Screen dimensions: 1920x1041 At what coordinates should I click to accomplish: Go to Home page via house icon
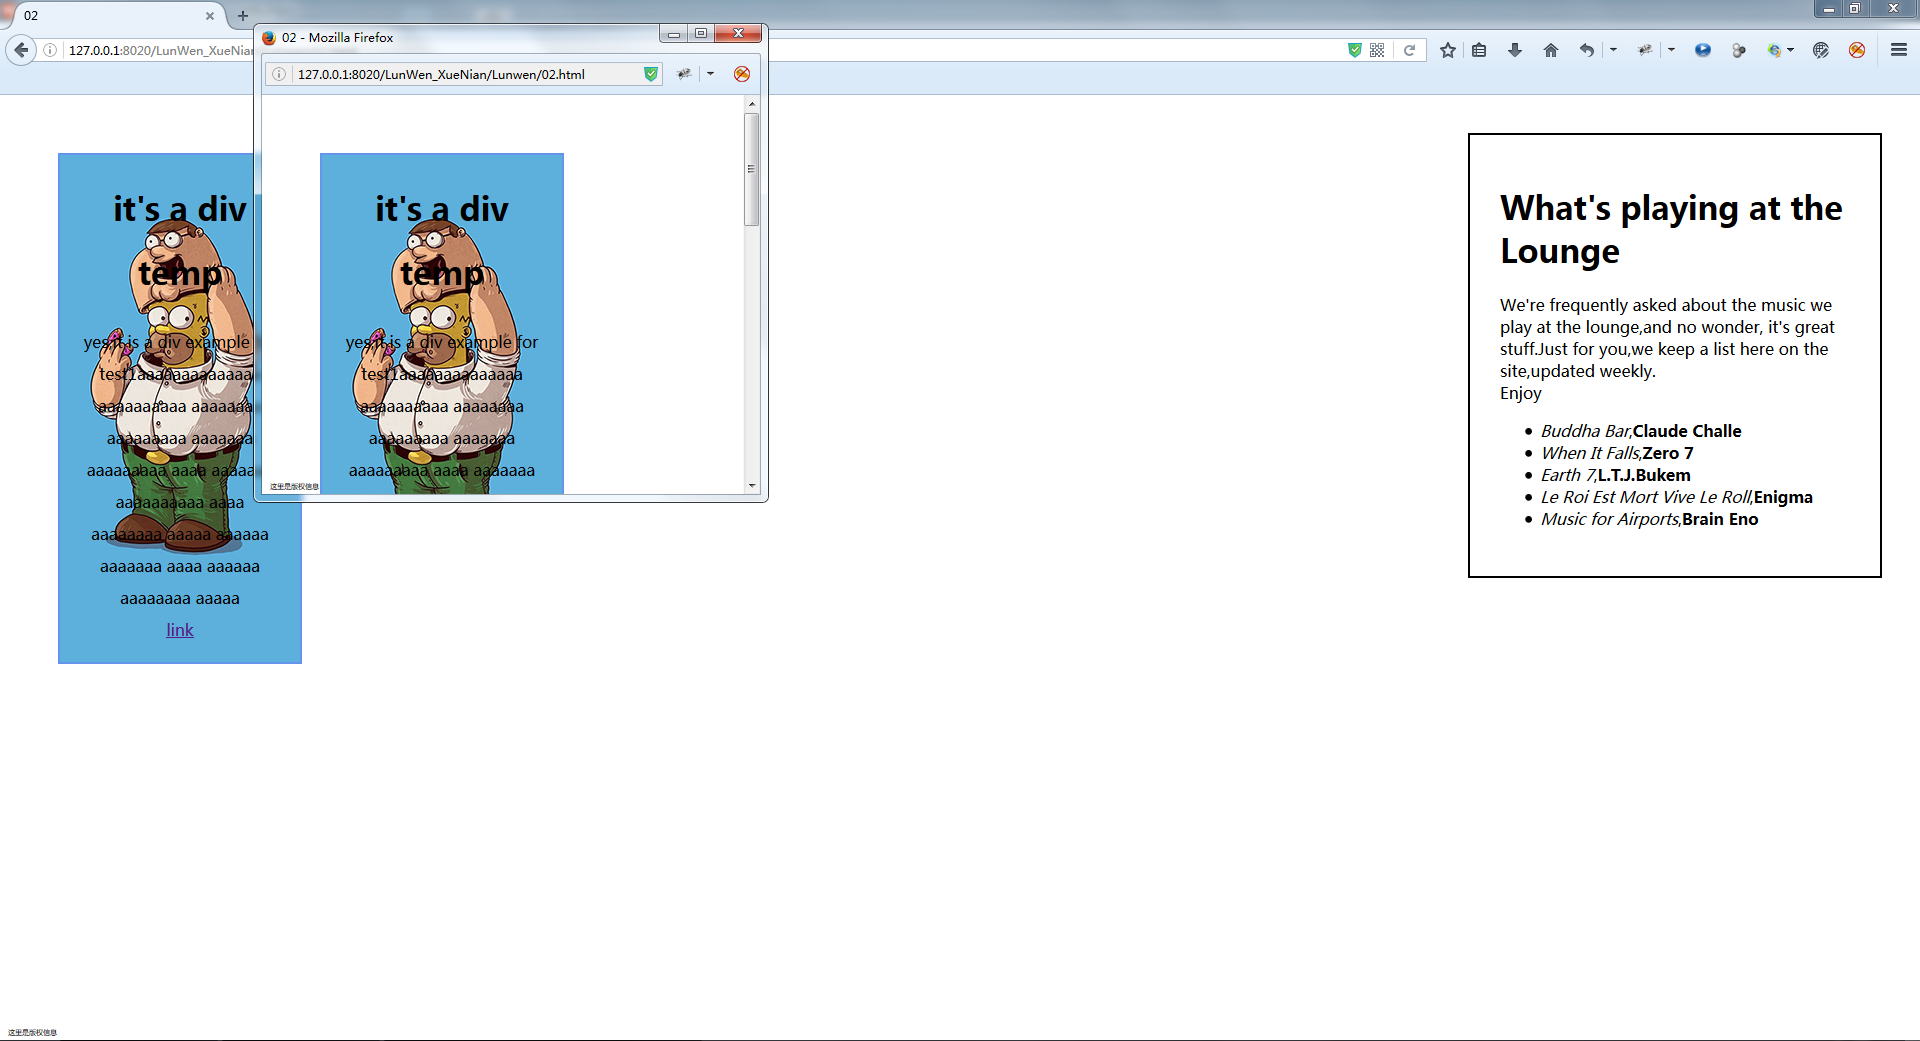1551,50
